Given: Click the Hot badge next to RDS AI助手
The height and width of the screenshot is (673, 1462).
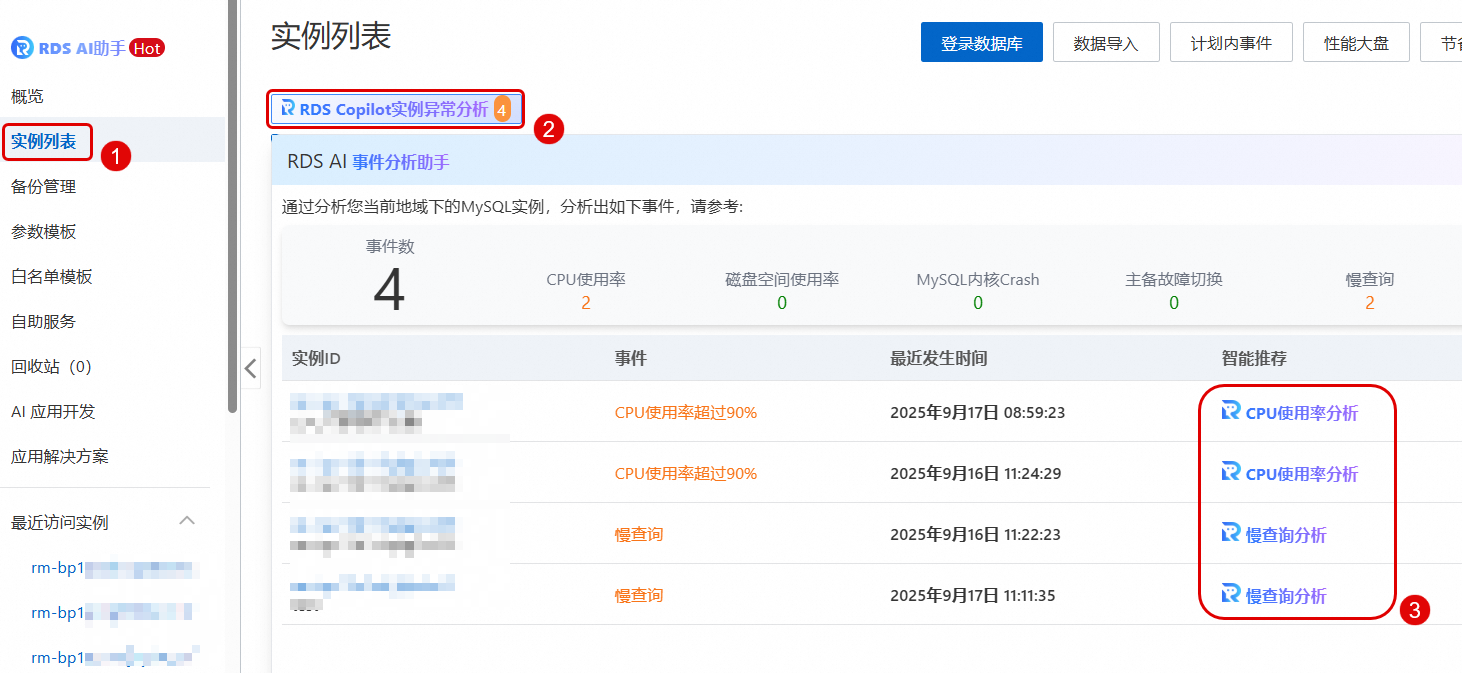Looking at the screenshot, I should click(147, 48).
